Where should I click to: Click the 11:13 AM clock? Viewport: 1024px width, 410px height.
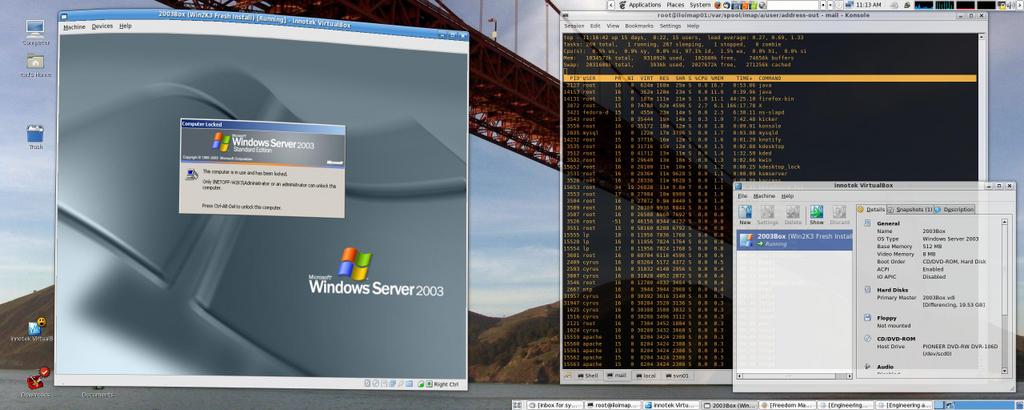pos(867,5)
